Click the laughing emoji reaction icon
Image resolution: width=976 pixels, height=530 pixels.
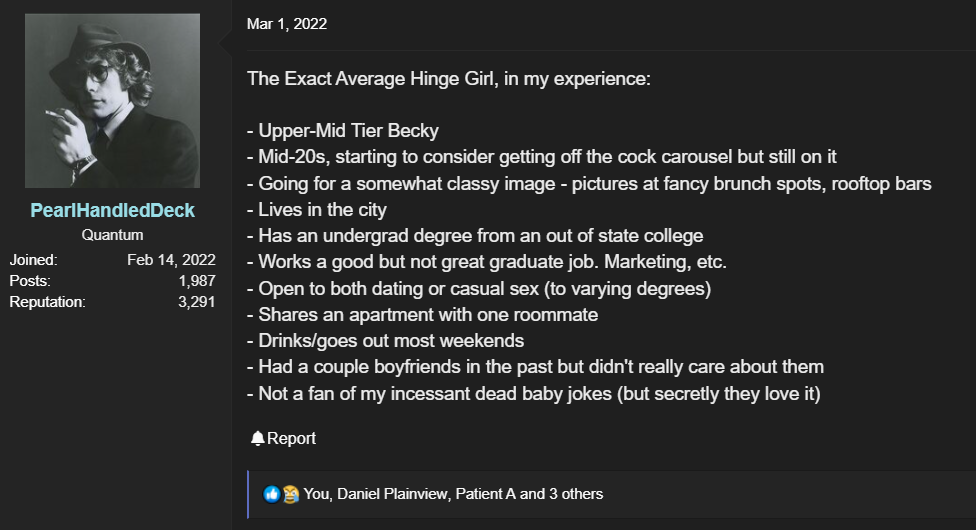click(x=290, y=494)
